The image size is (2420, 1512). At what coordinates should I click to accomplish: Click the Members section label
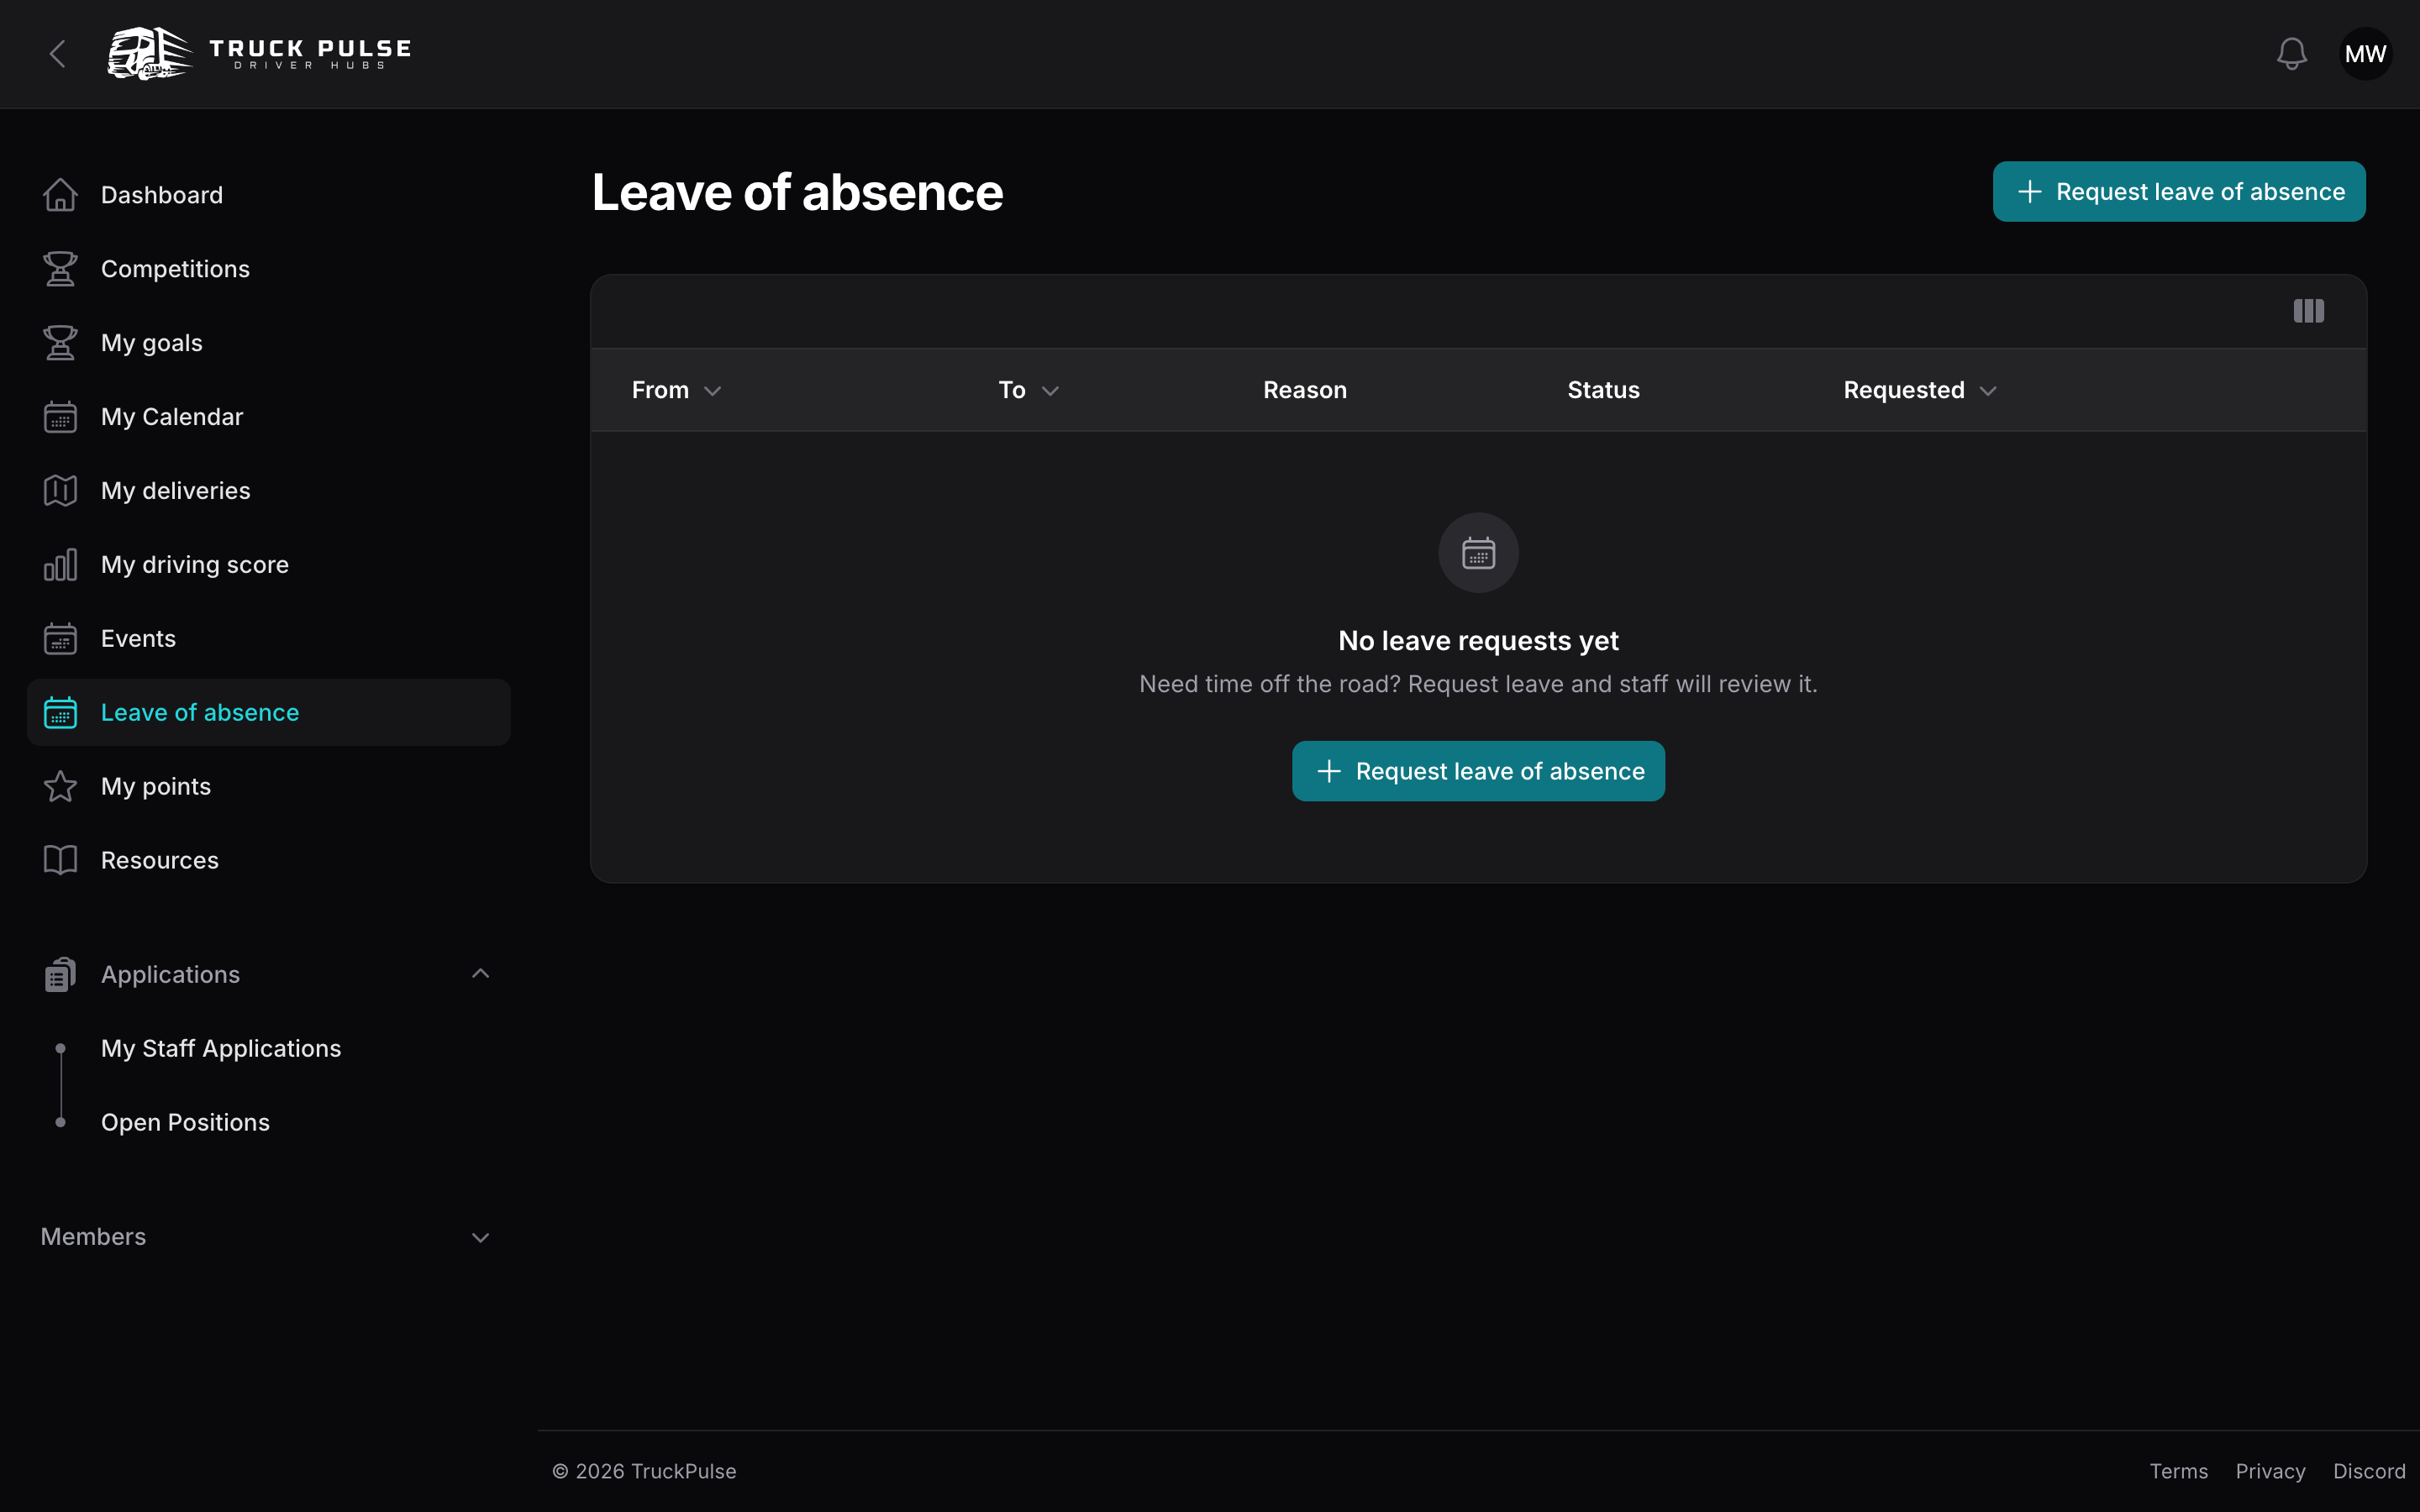(93, 1237)
